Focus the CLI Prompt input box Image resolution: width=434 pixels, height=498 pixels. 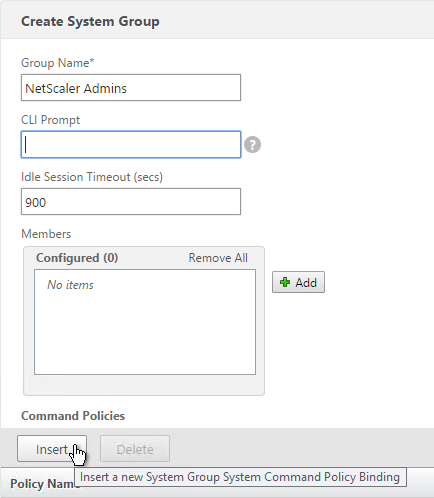click(x=131, y=145)
